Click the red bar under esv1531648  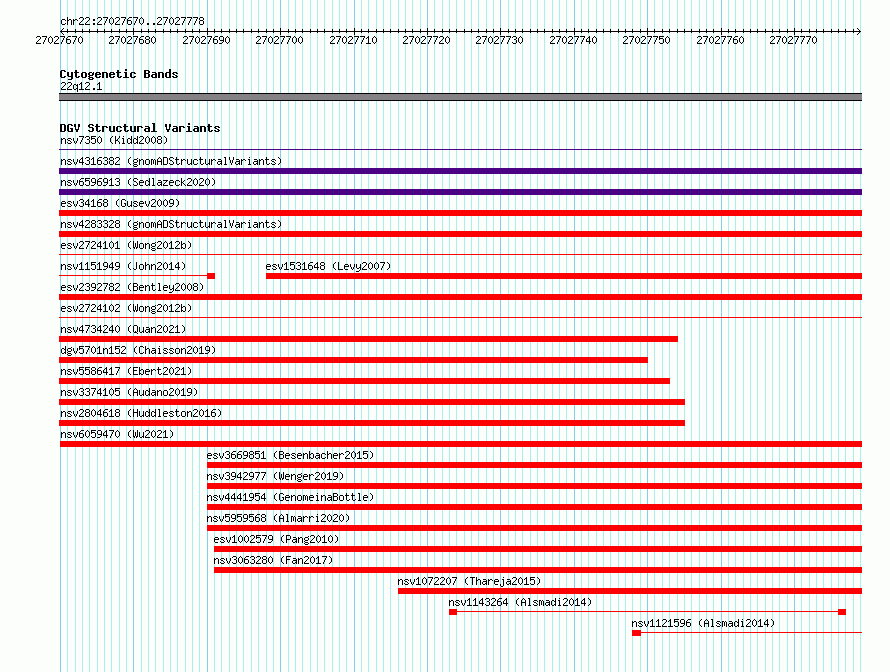click(x=564, y=276)
